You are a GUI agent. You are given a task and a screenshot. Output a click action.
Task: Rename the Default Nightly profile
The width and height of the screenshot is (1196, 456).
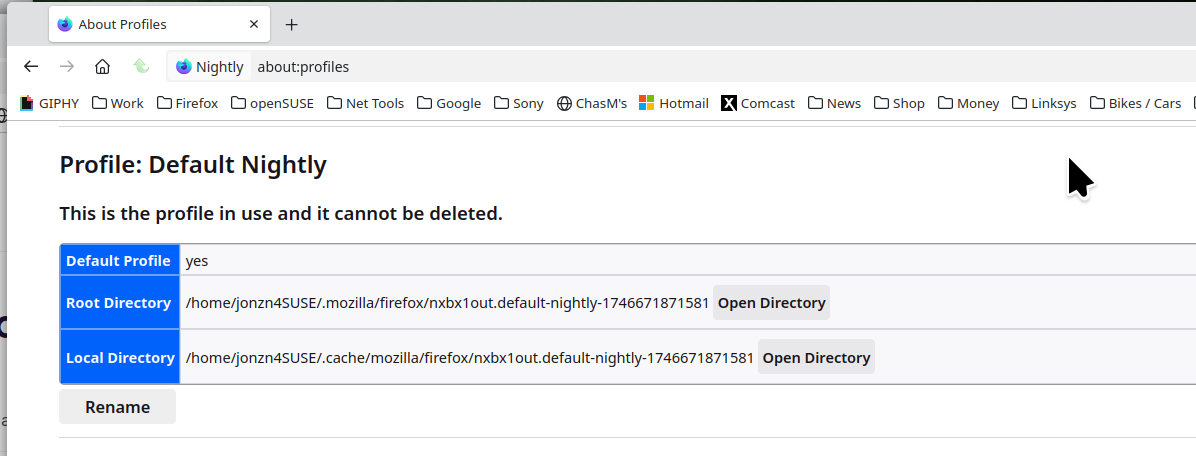117,407
